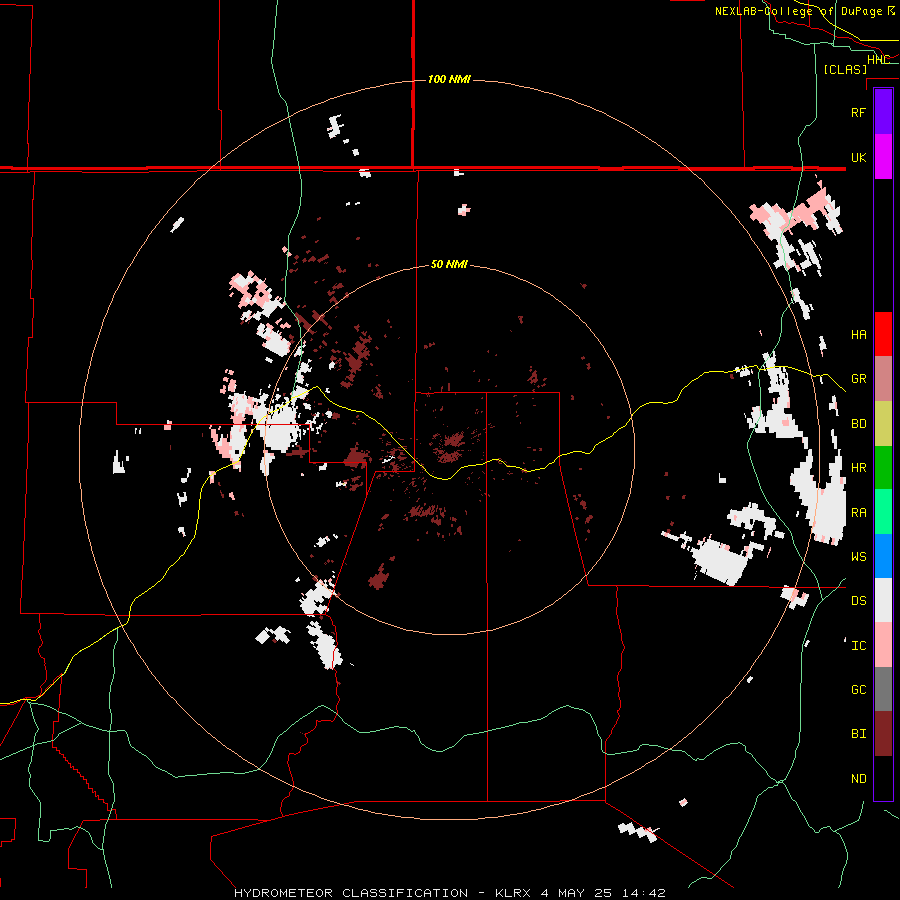The image size is (900, 900).
Task: Pick the HR green legend swatch
Action: [883, 468]
